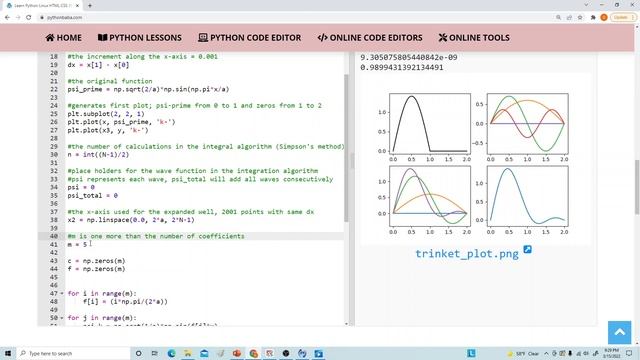Open Google Chrome from the taskbar
640x360 pixels.
pyautogui.click(x=253, y=353)
